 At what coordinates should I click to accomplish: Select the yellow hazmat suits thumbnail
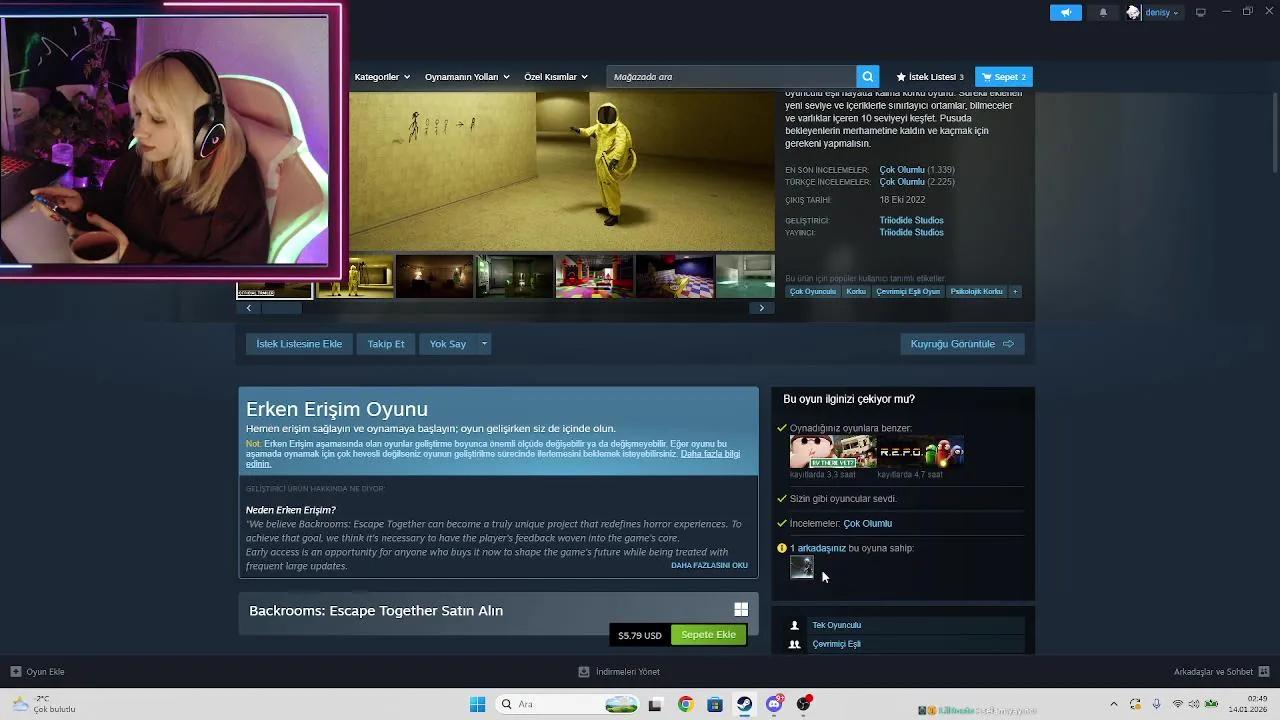click(x=355, y=277)
